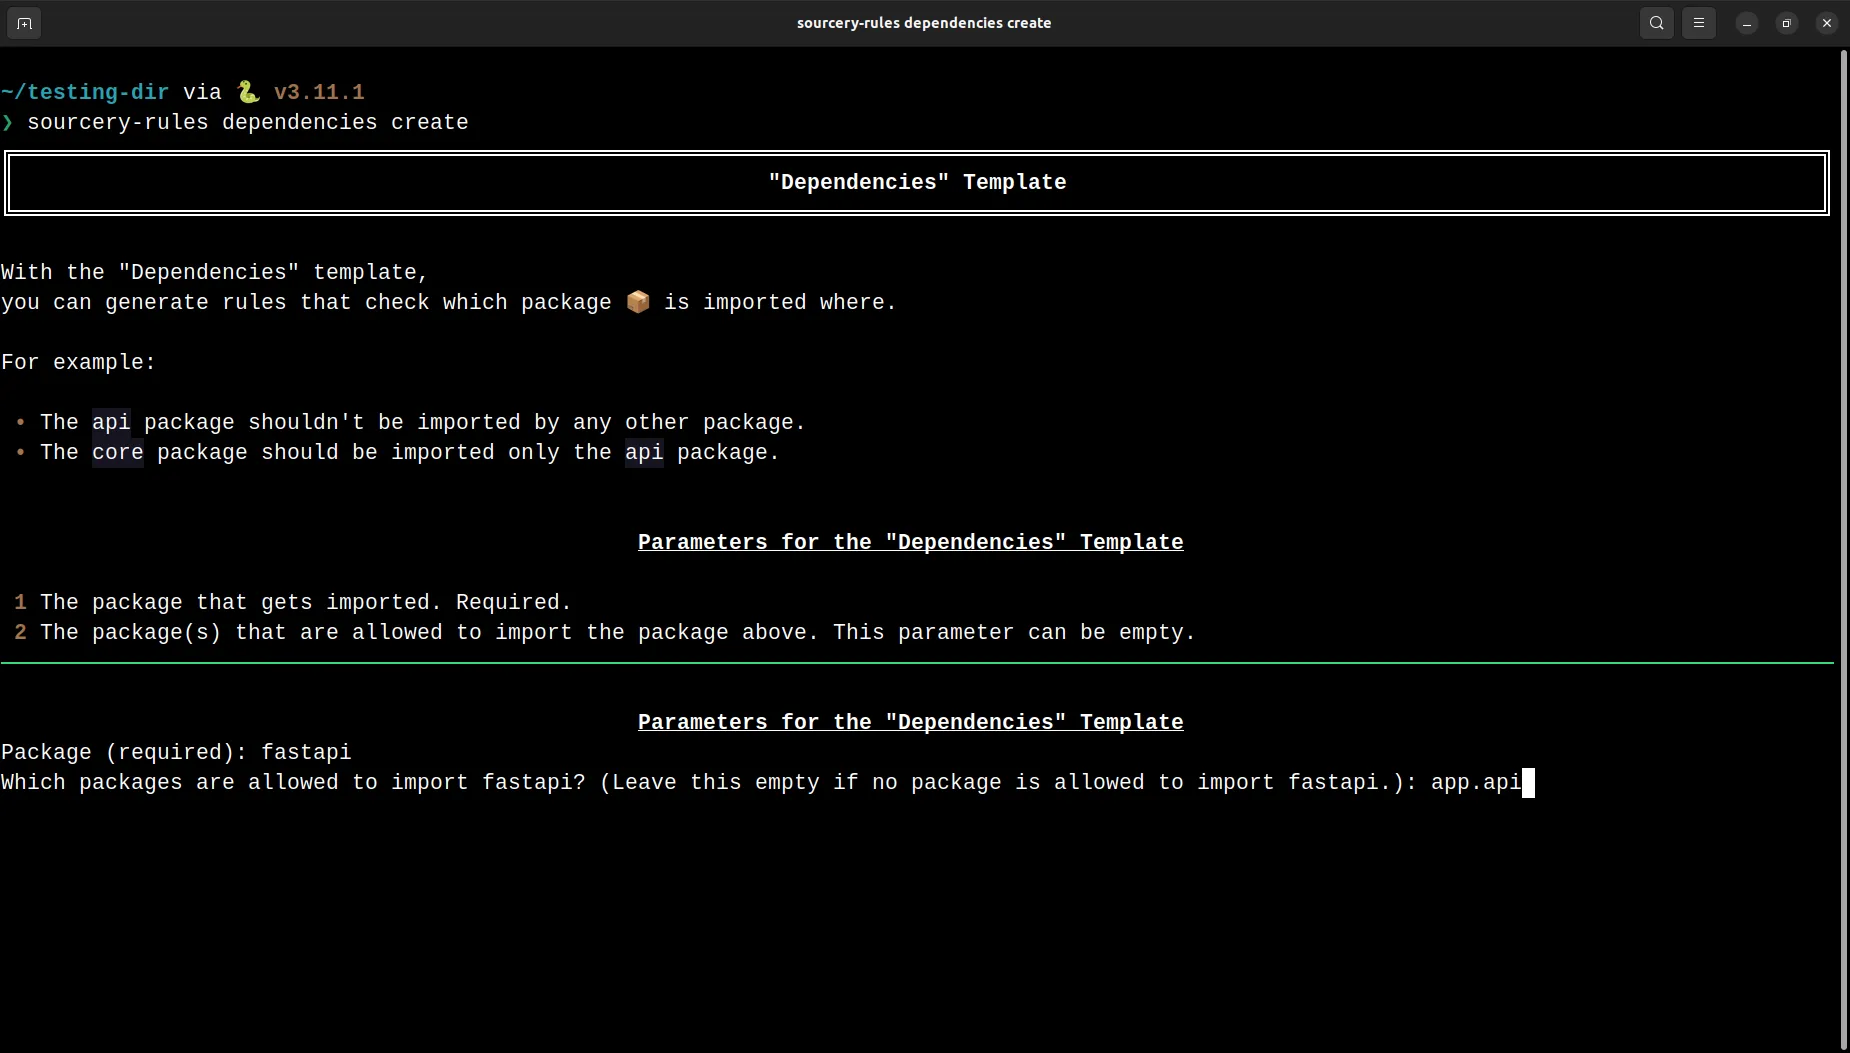
Task: Click the Python snake emoji in the prompt
Action: click(x=247, y=91)
